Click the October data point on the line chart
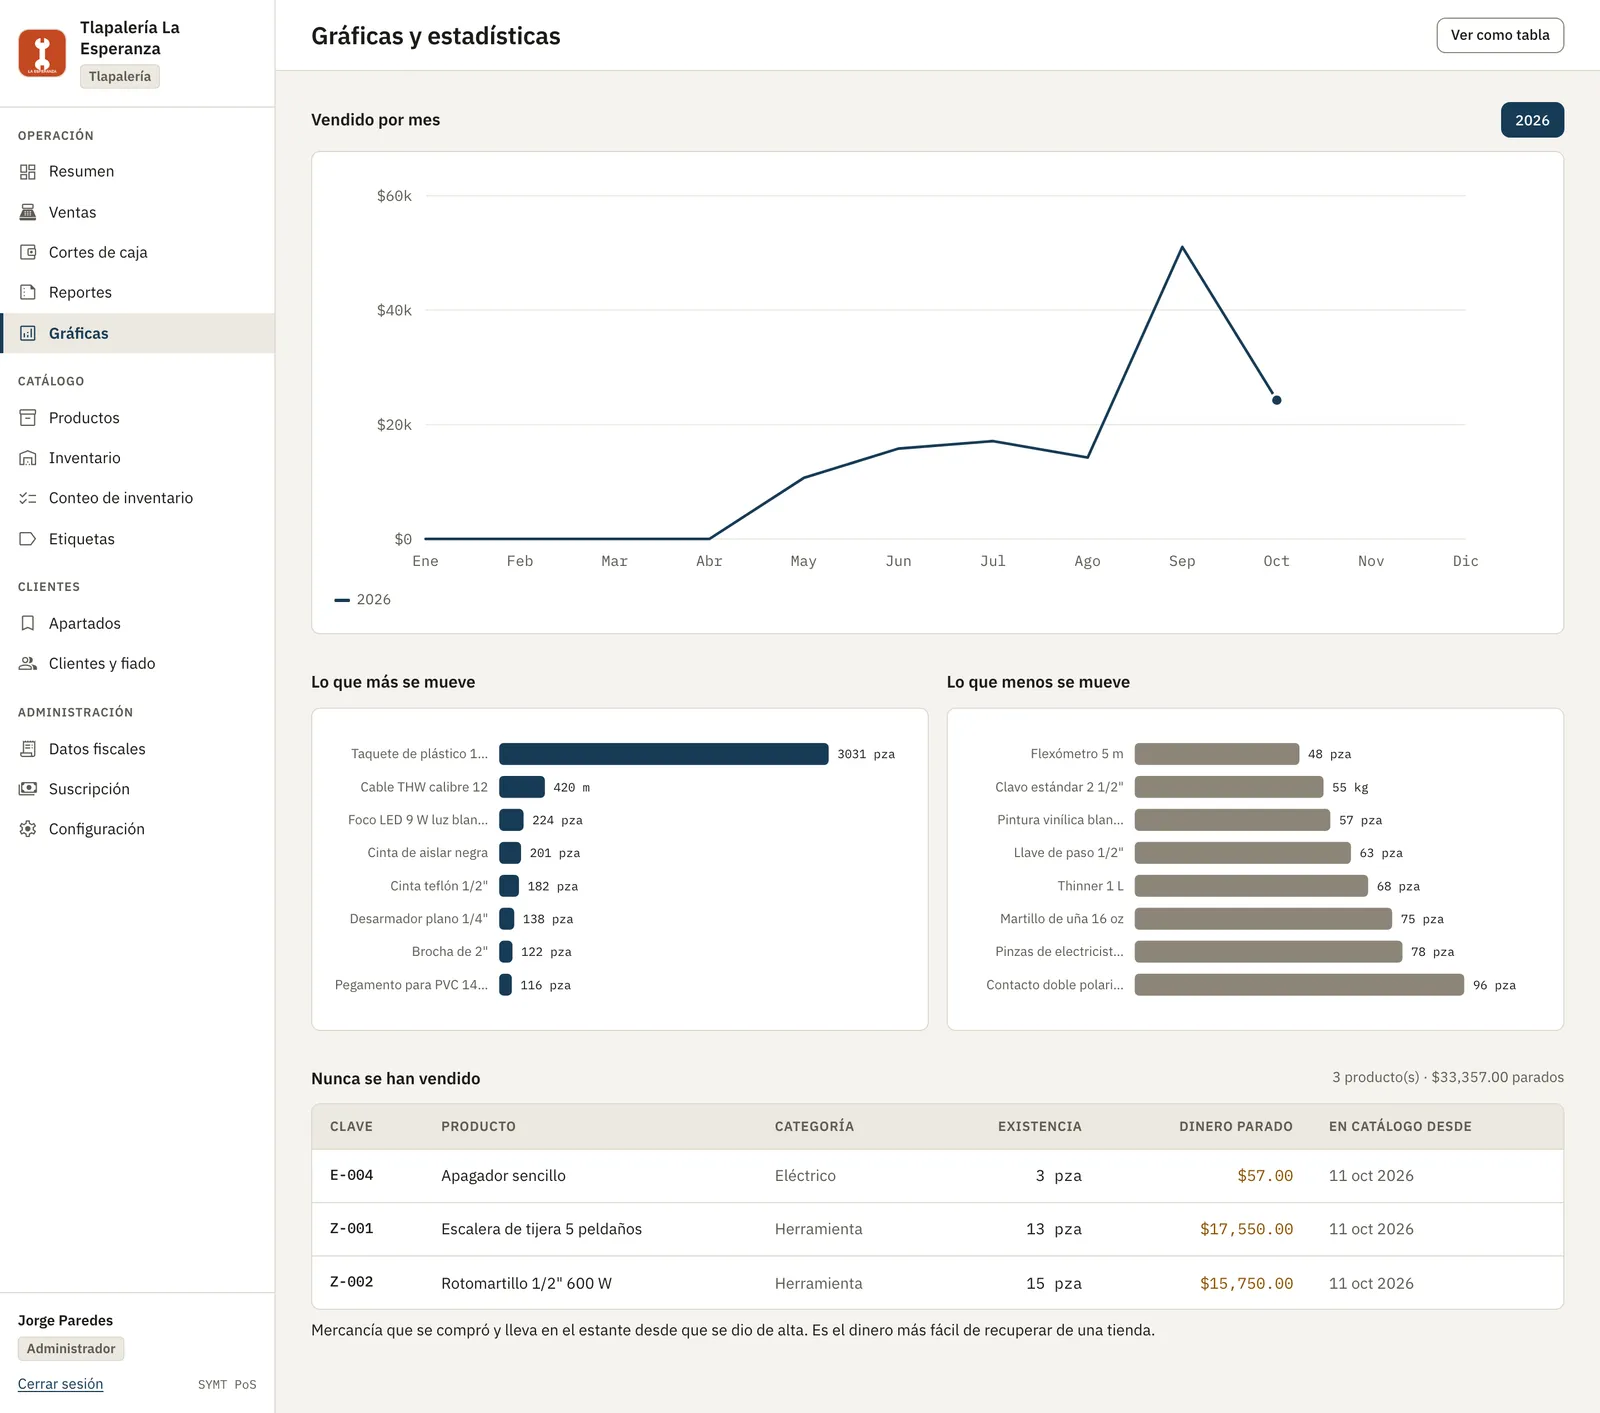The height and width of the screenshot is (1413, 1600). (1277, 400)
